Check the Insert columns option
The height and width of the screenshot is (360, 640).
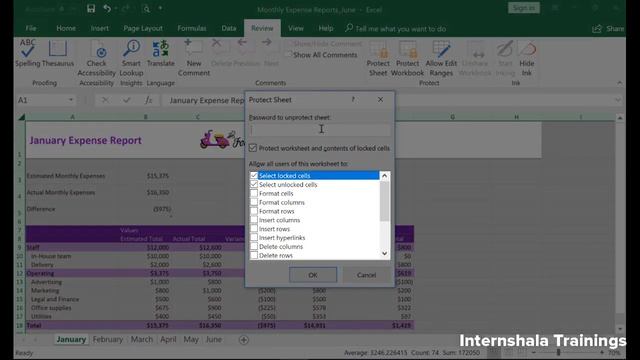coord(254,220)
